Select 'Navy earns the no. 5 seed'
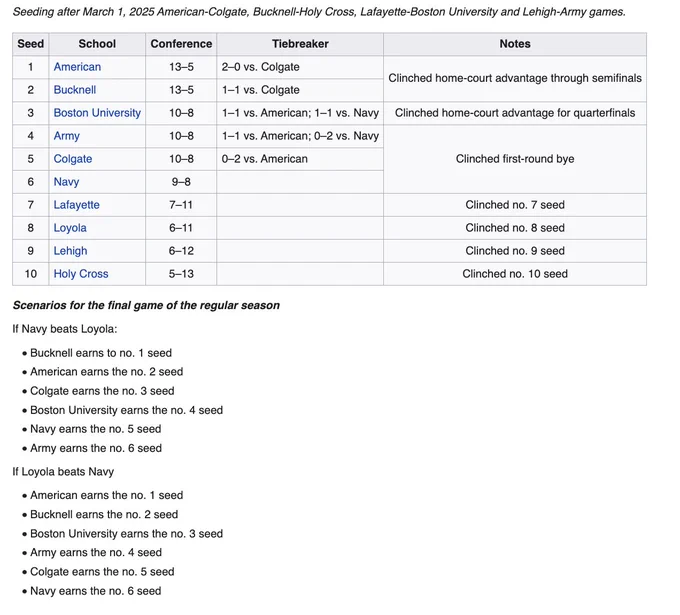The width and height of the screenshot is (680, 615). pyautogui.click(x=95, y=429)
